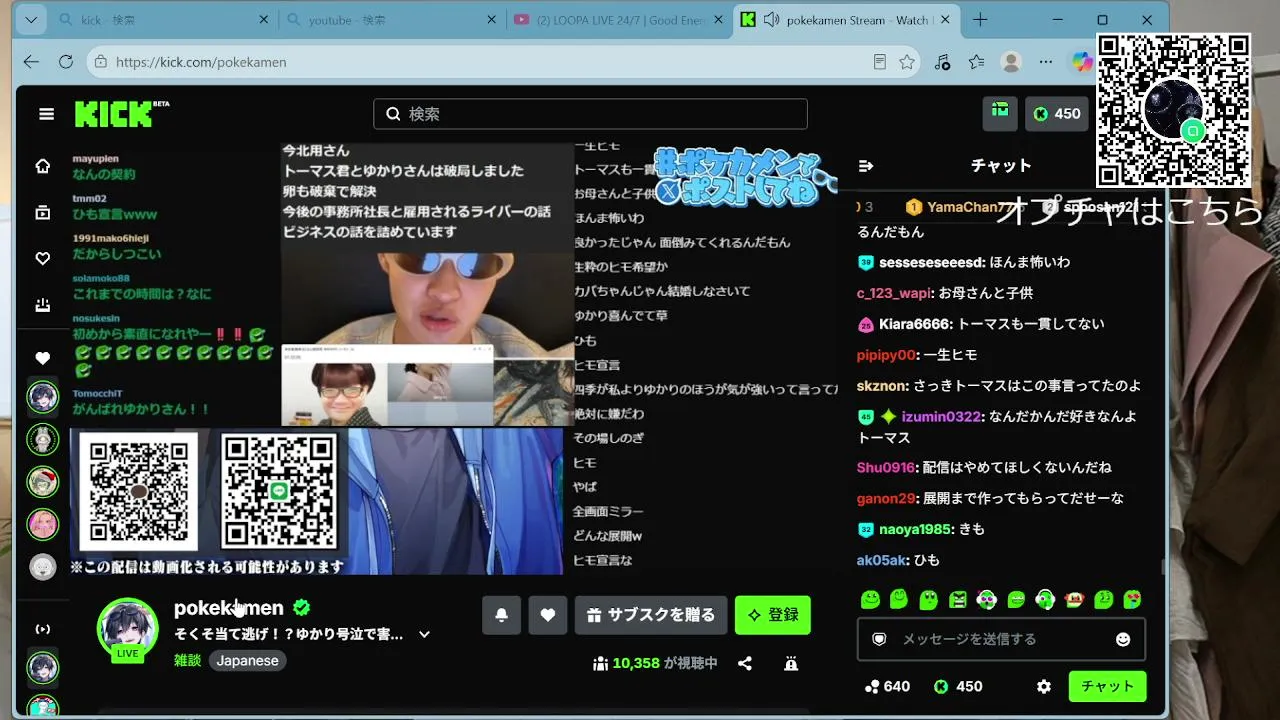Screen dimensions: 1280x720
Task: Open the sidebar icon below the outline heart
Action: pyautogui.click(x=43, y=305)
